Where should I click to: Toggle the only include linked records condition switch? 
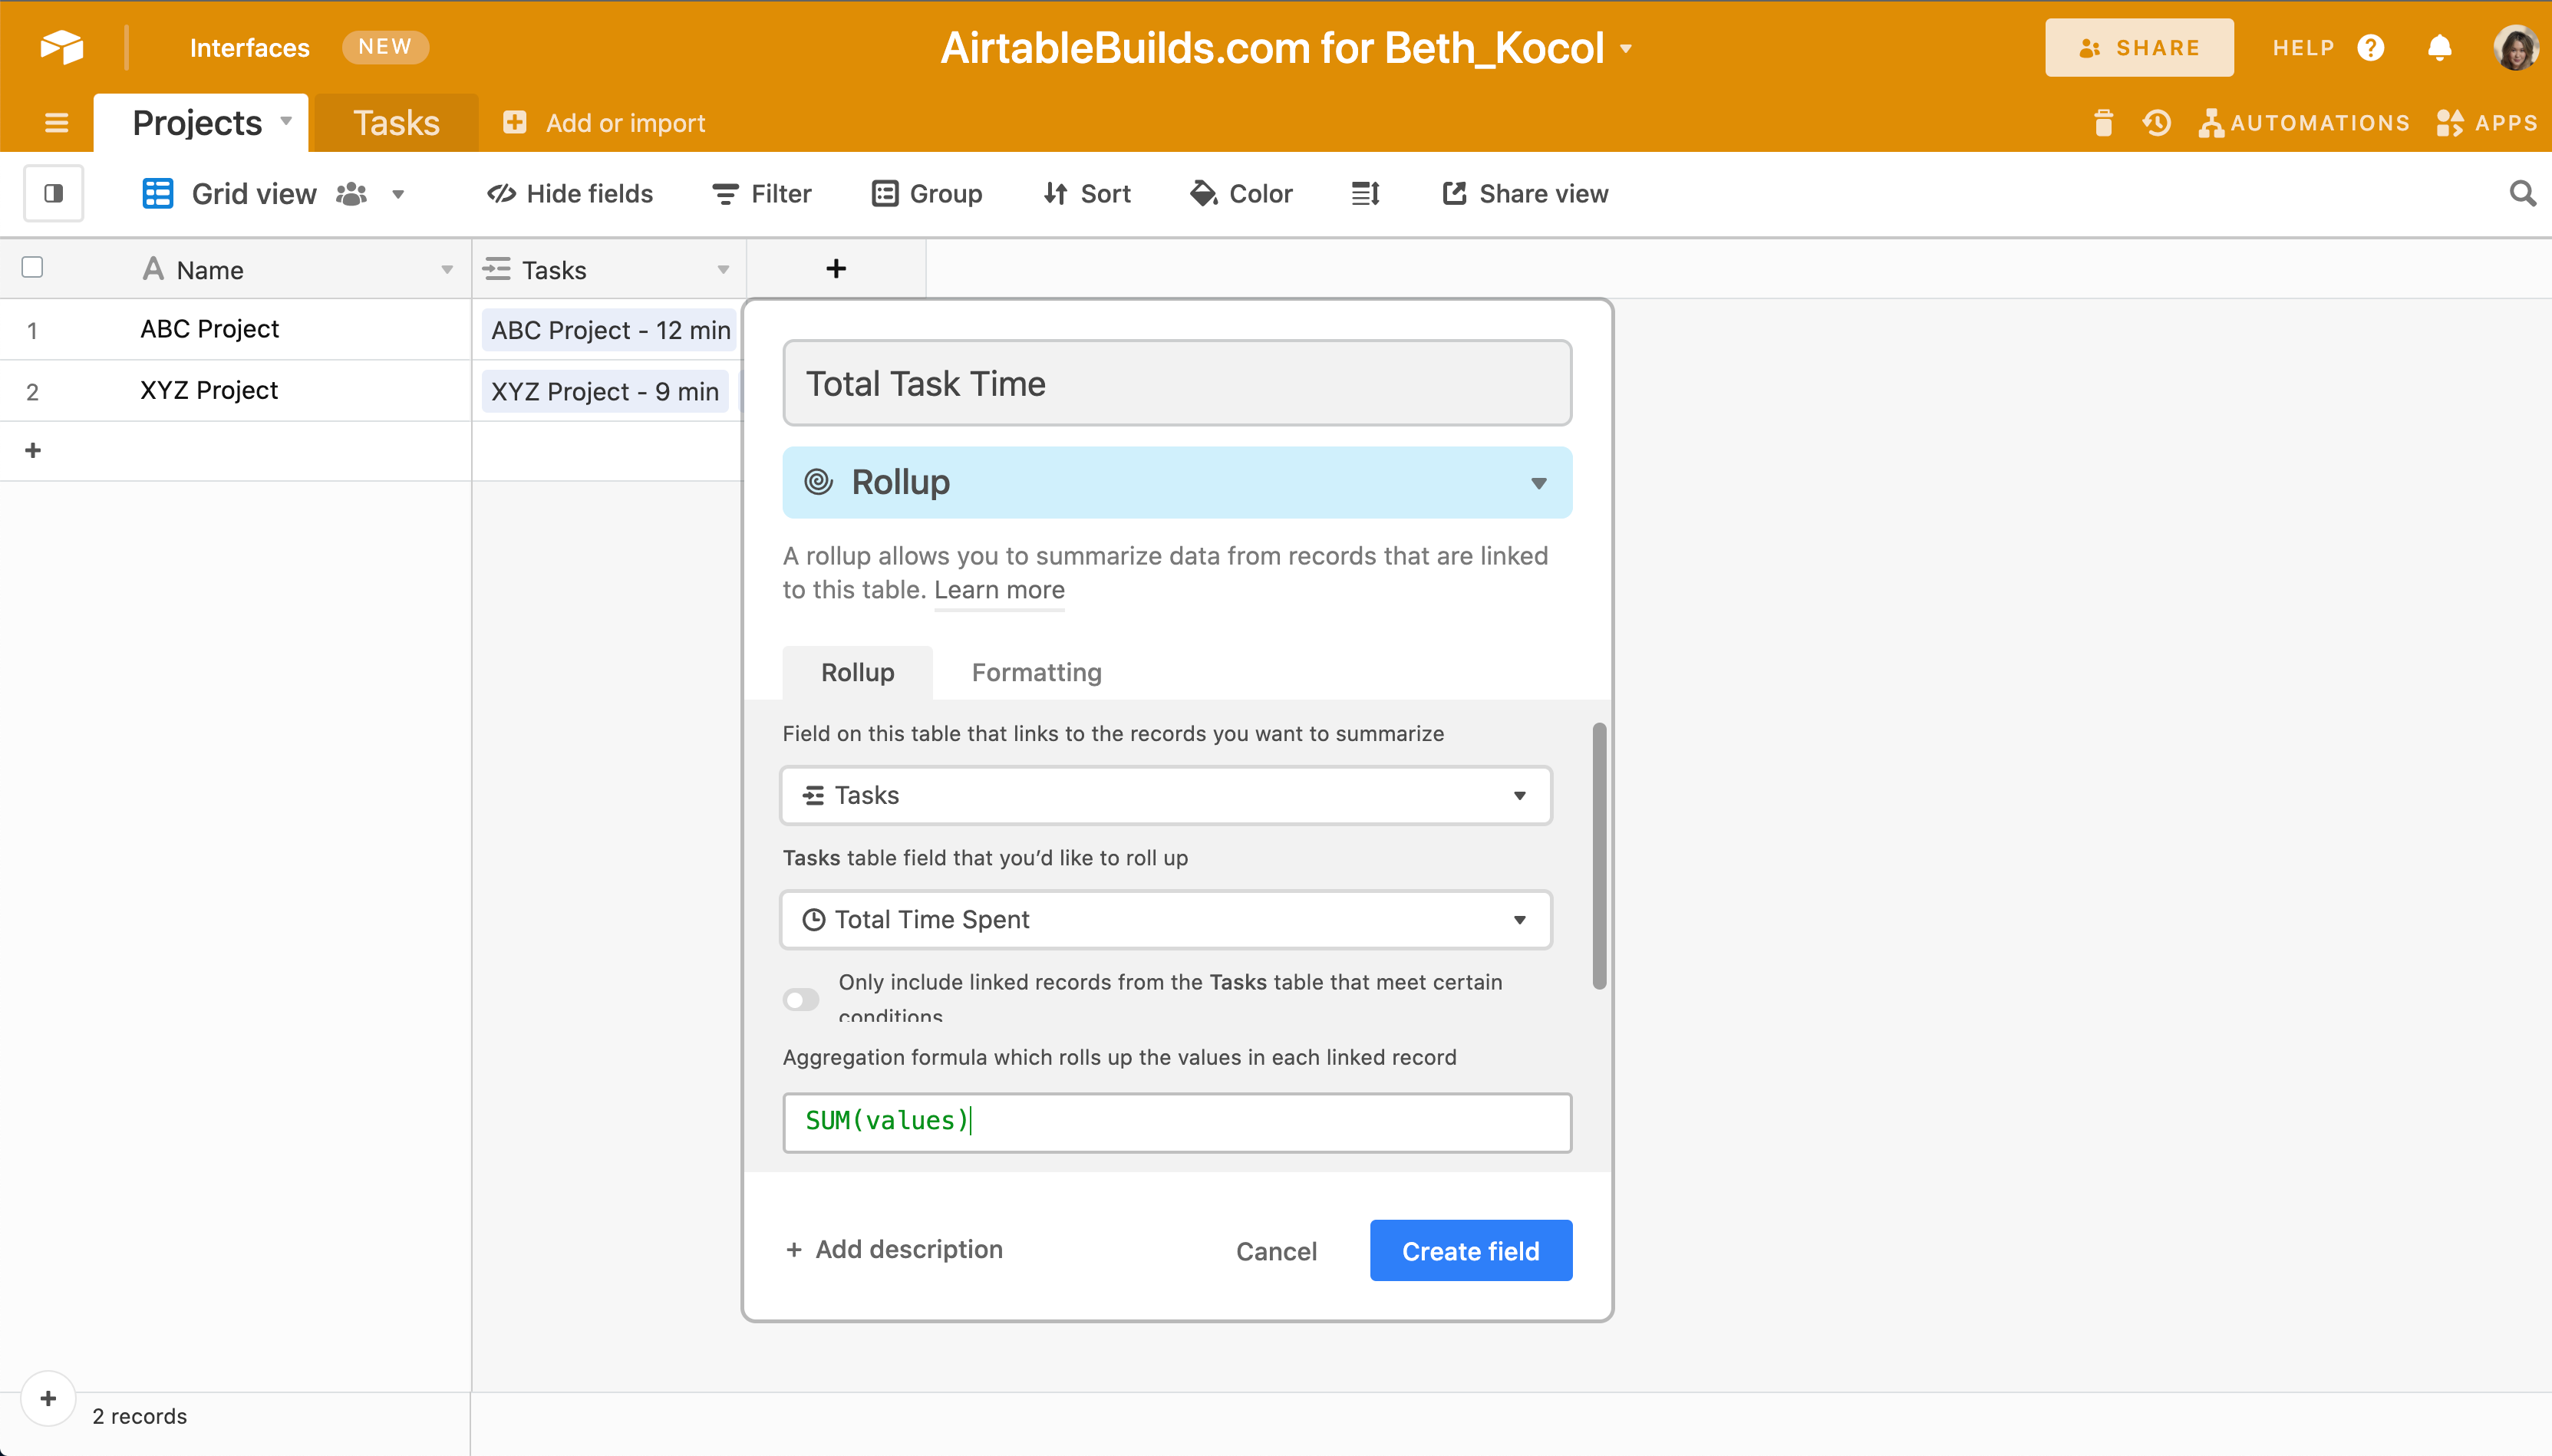click(801, 999)
